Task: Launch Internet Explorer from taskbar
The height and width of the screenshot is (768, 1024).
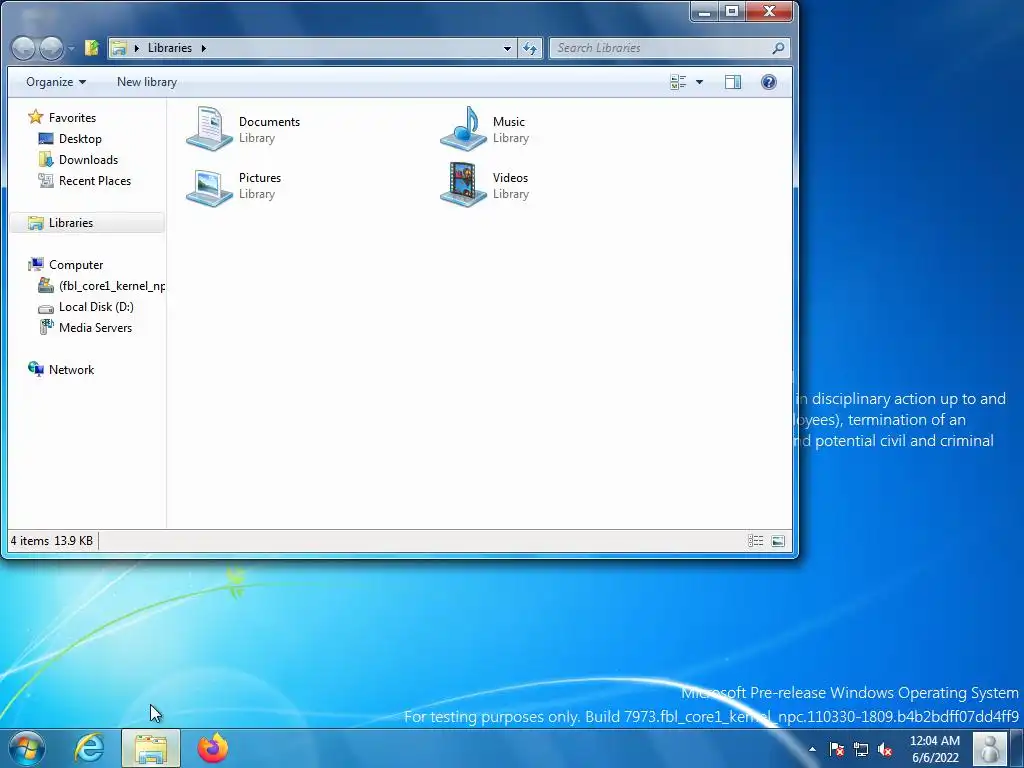Action: [89, 748]
